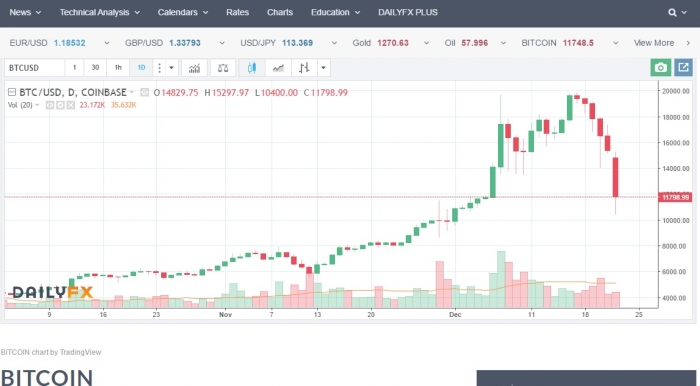This screenshot has width=700, height=386.
Task: Toggle visibility of Vol indicator
Action: coord(50,105)
